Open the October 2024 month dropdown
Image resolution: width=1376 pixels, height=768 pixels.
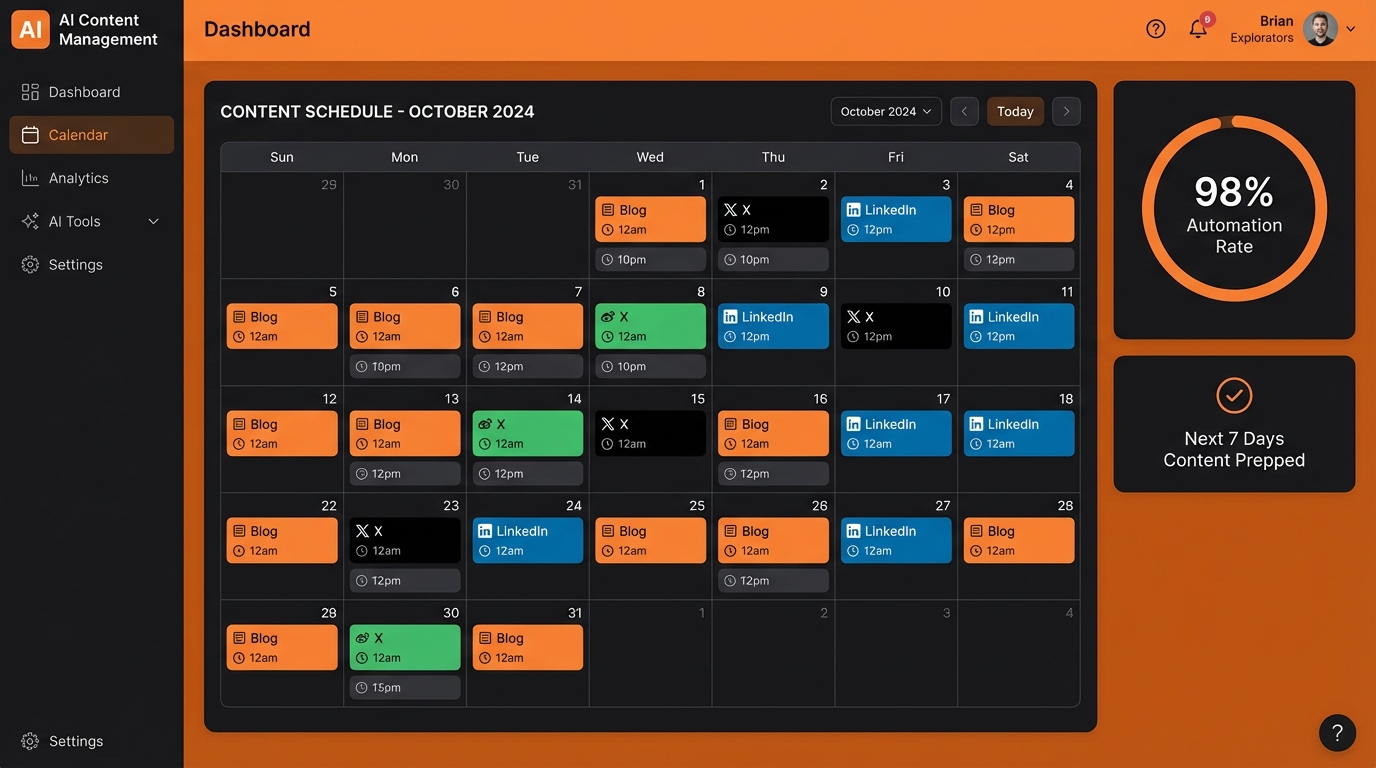pos(886,111)
